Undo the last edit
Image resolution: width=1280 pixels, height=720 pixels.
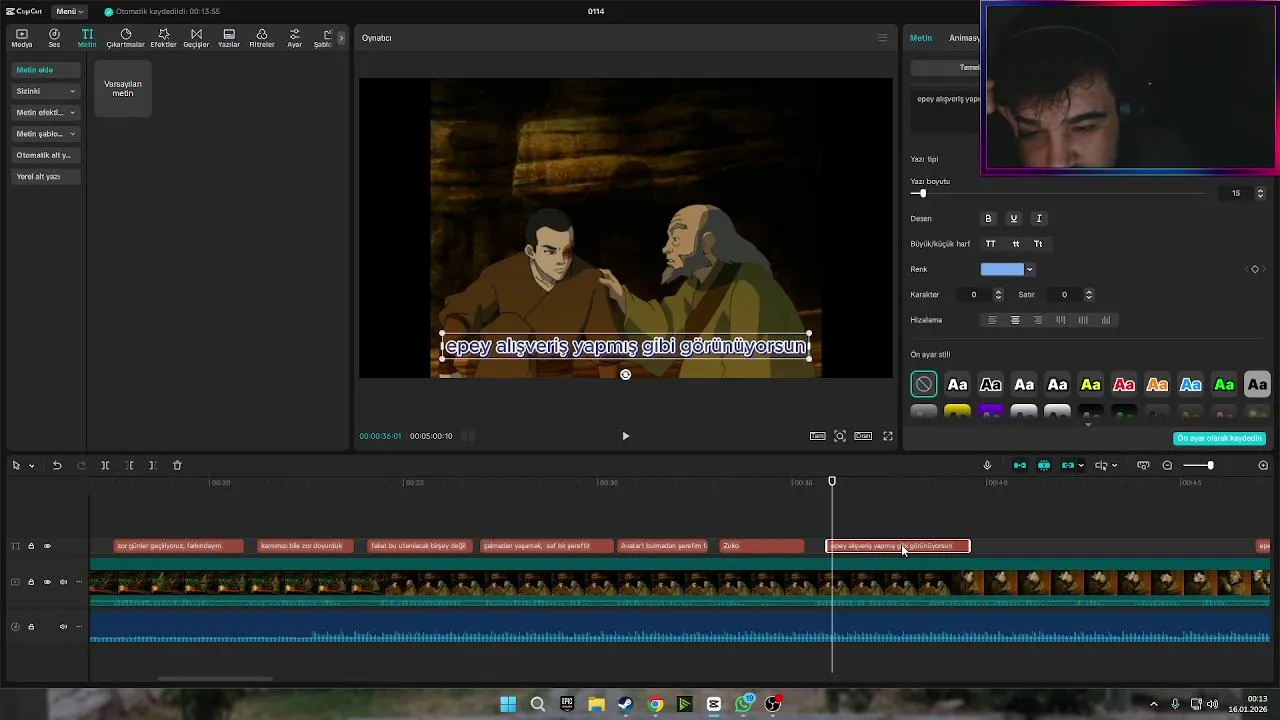57,465
